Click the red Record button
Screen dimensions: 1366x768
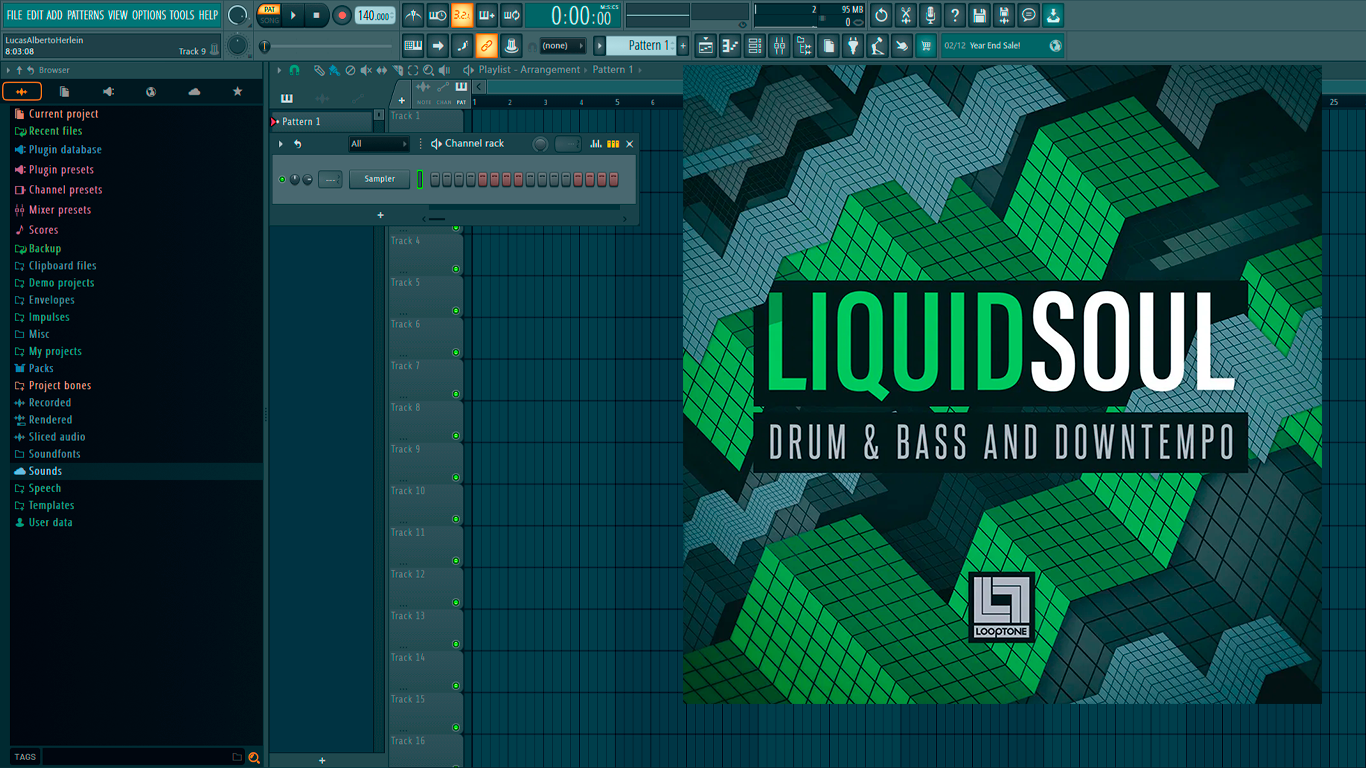[x=341, y=15]
